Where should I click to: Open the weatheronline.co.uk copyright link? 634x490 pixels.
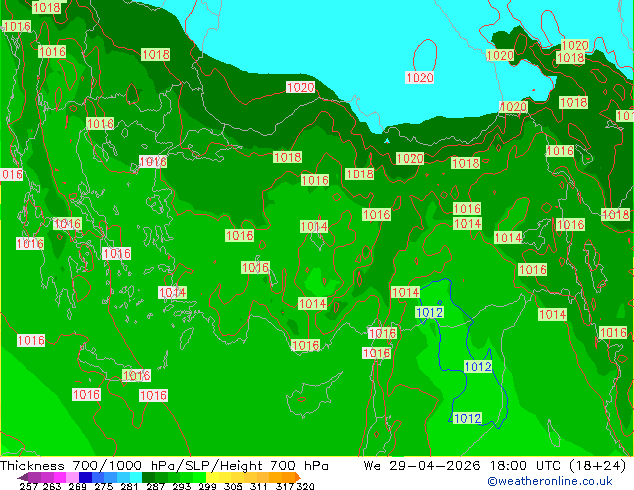pos(550,481)
